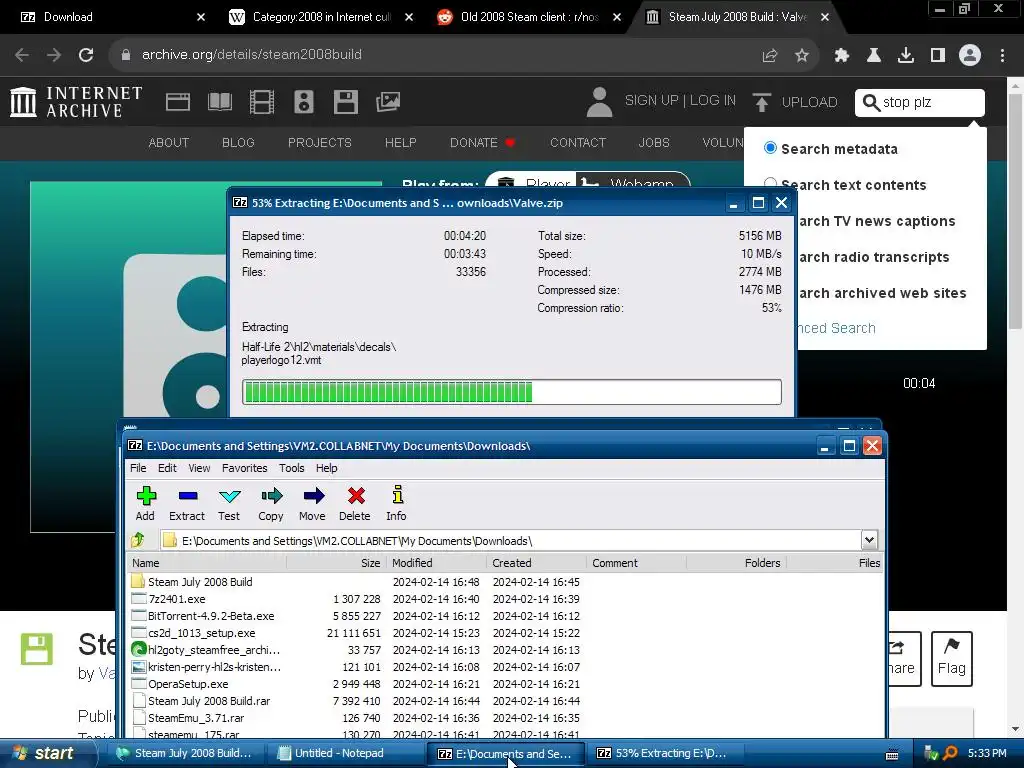Select OperaSetup.exe in the file list

coord(188,684)
